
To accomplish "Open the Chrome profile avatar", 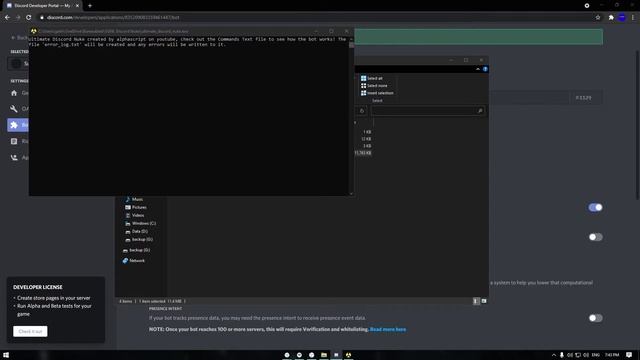I will pos(622,18).
